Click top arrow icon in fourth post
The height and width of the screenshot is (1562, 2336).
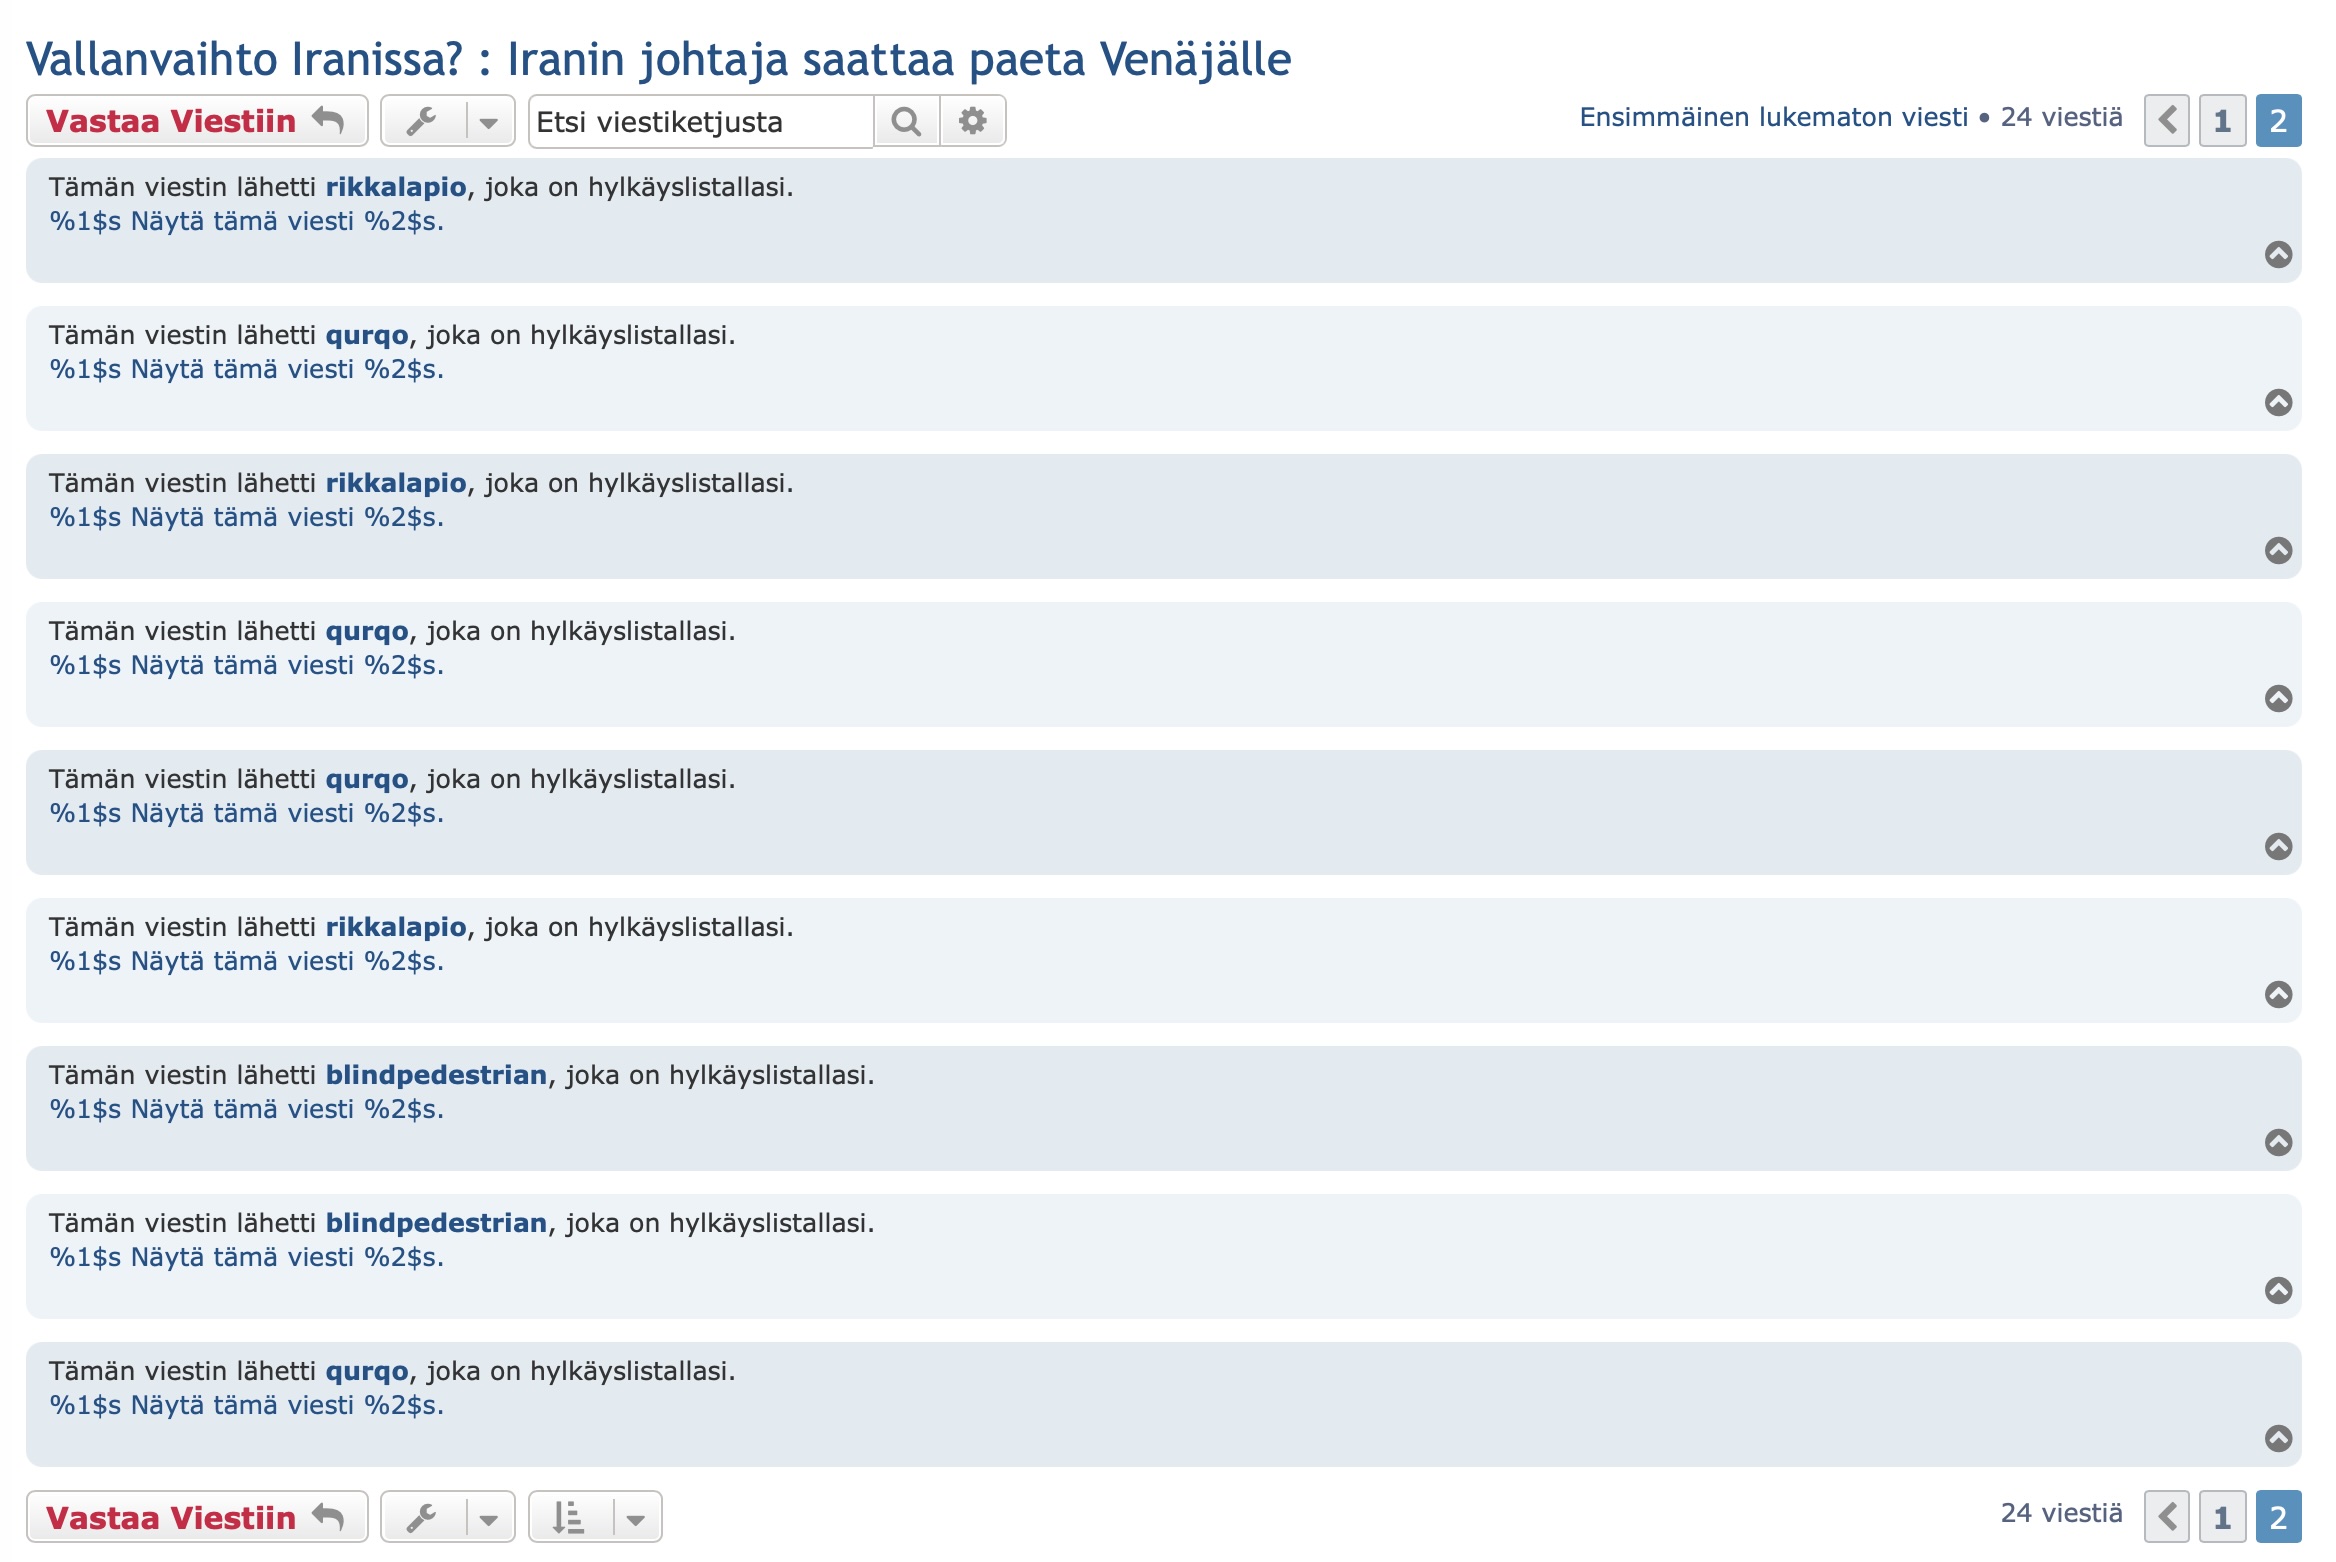coord(2279,698)
